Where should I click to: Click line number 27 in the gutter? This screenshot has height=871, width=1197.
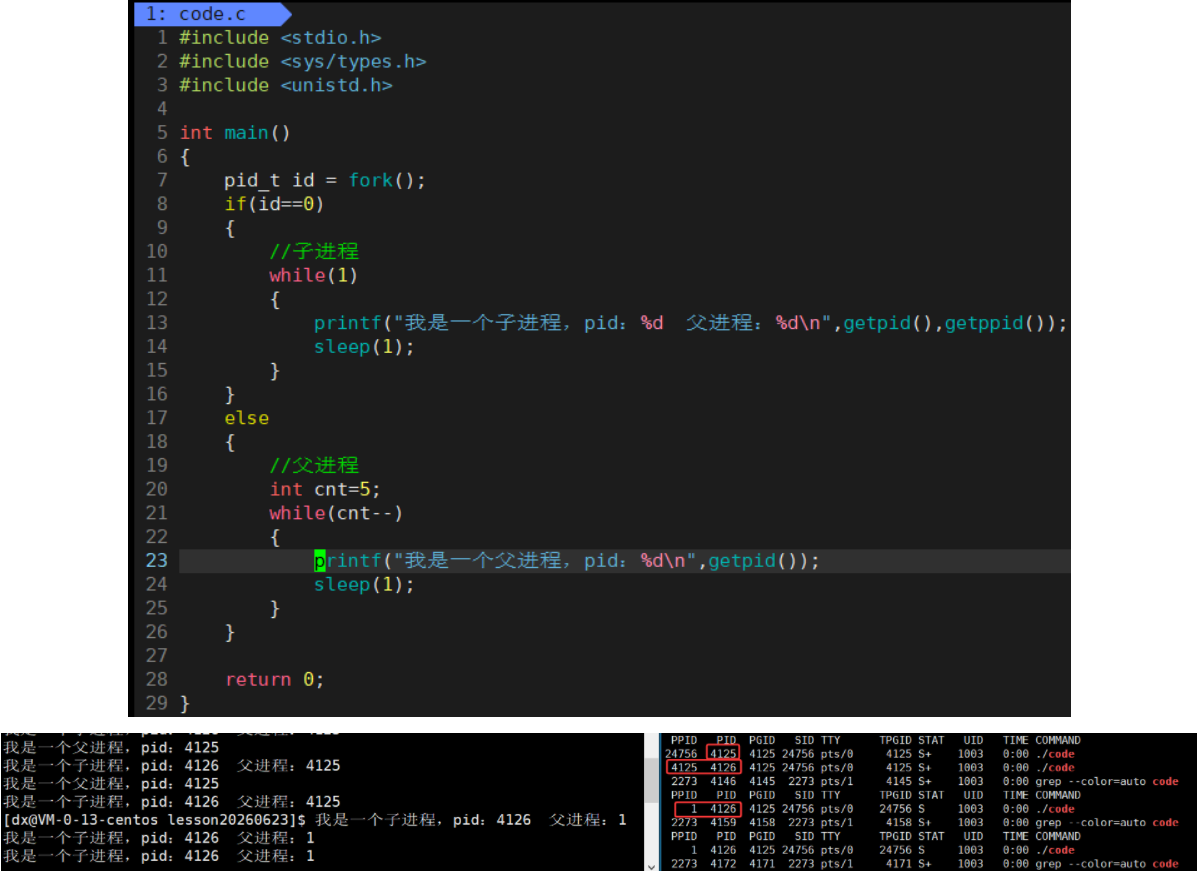tap(156, 656)
